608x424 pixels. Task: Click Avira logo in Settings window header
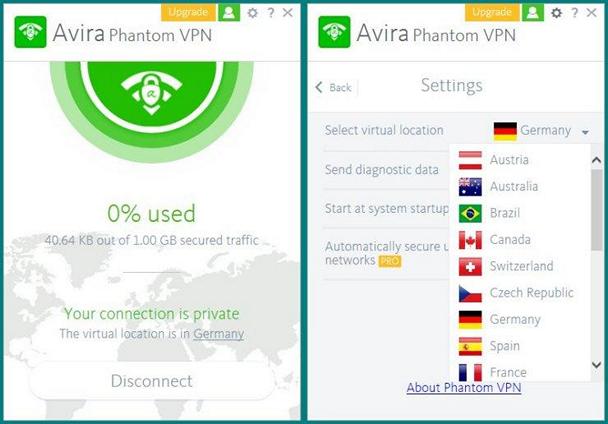pyautogui.click(x=334, y=32)
